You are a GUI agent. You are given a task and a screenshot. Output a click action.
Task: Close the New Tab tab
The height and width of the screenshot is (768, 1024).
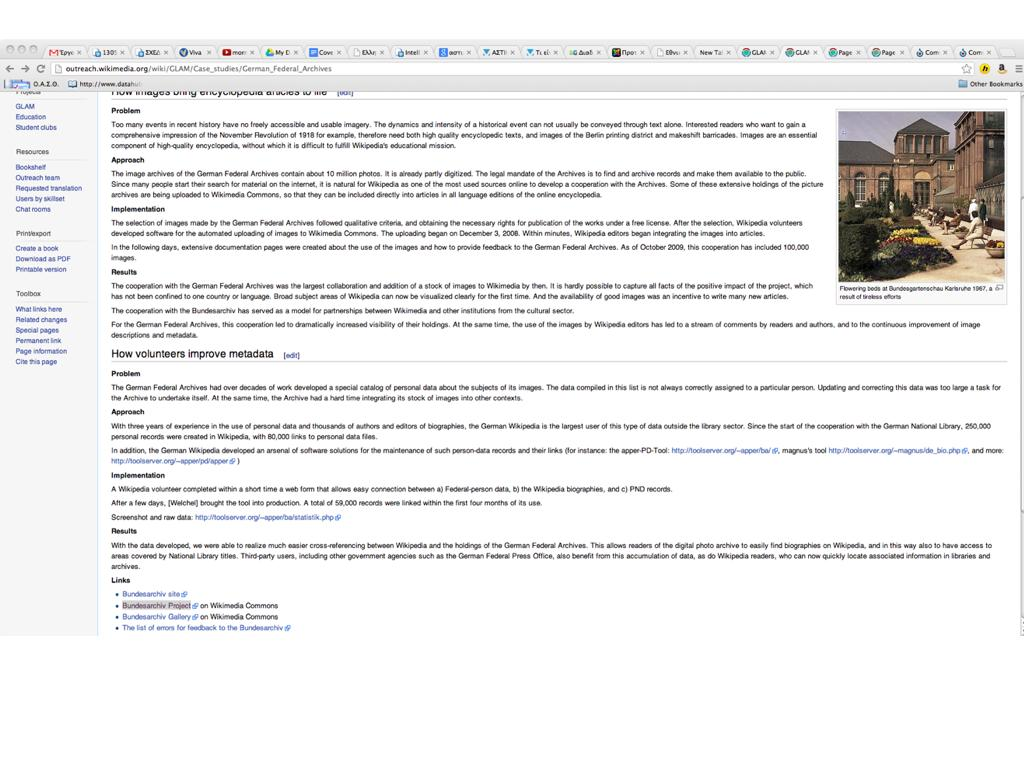pyautogui.click(x=728, y=52)
